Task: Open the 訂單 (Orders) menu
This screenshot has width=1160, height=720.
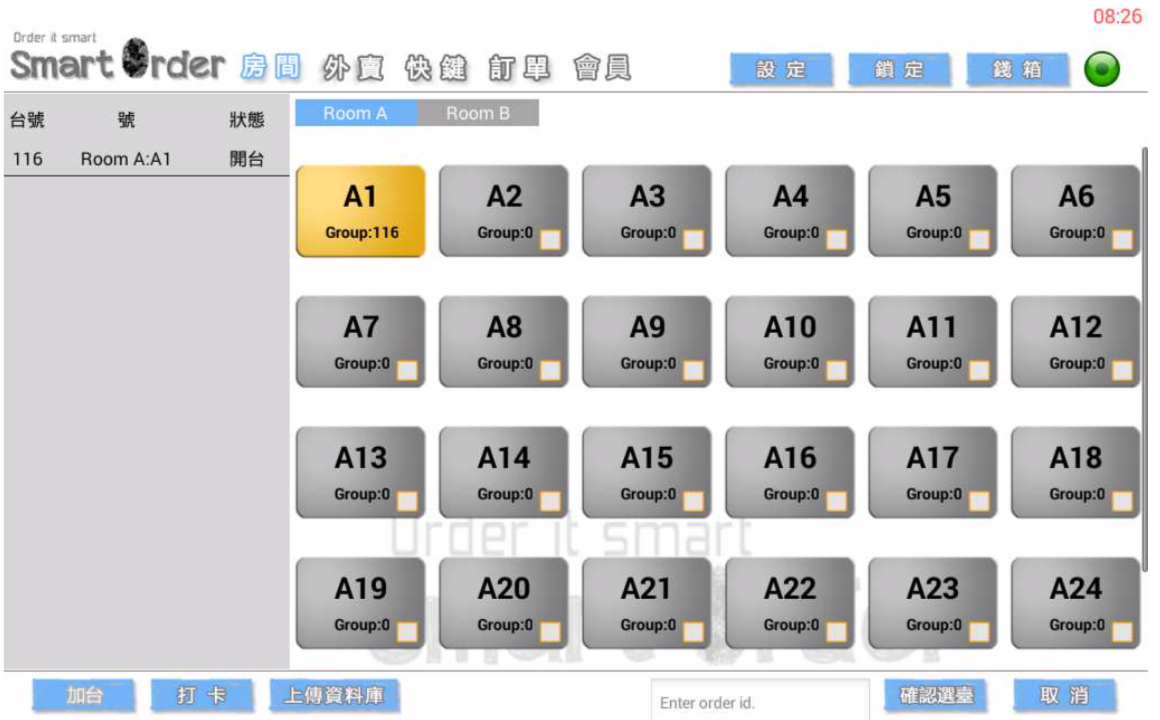Action: pos(519,67)
